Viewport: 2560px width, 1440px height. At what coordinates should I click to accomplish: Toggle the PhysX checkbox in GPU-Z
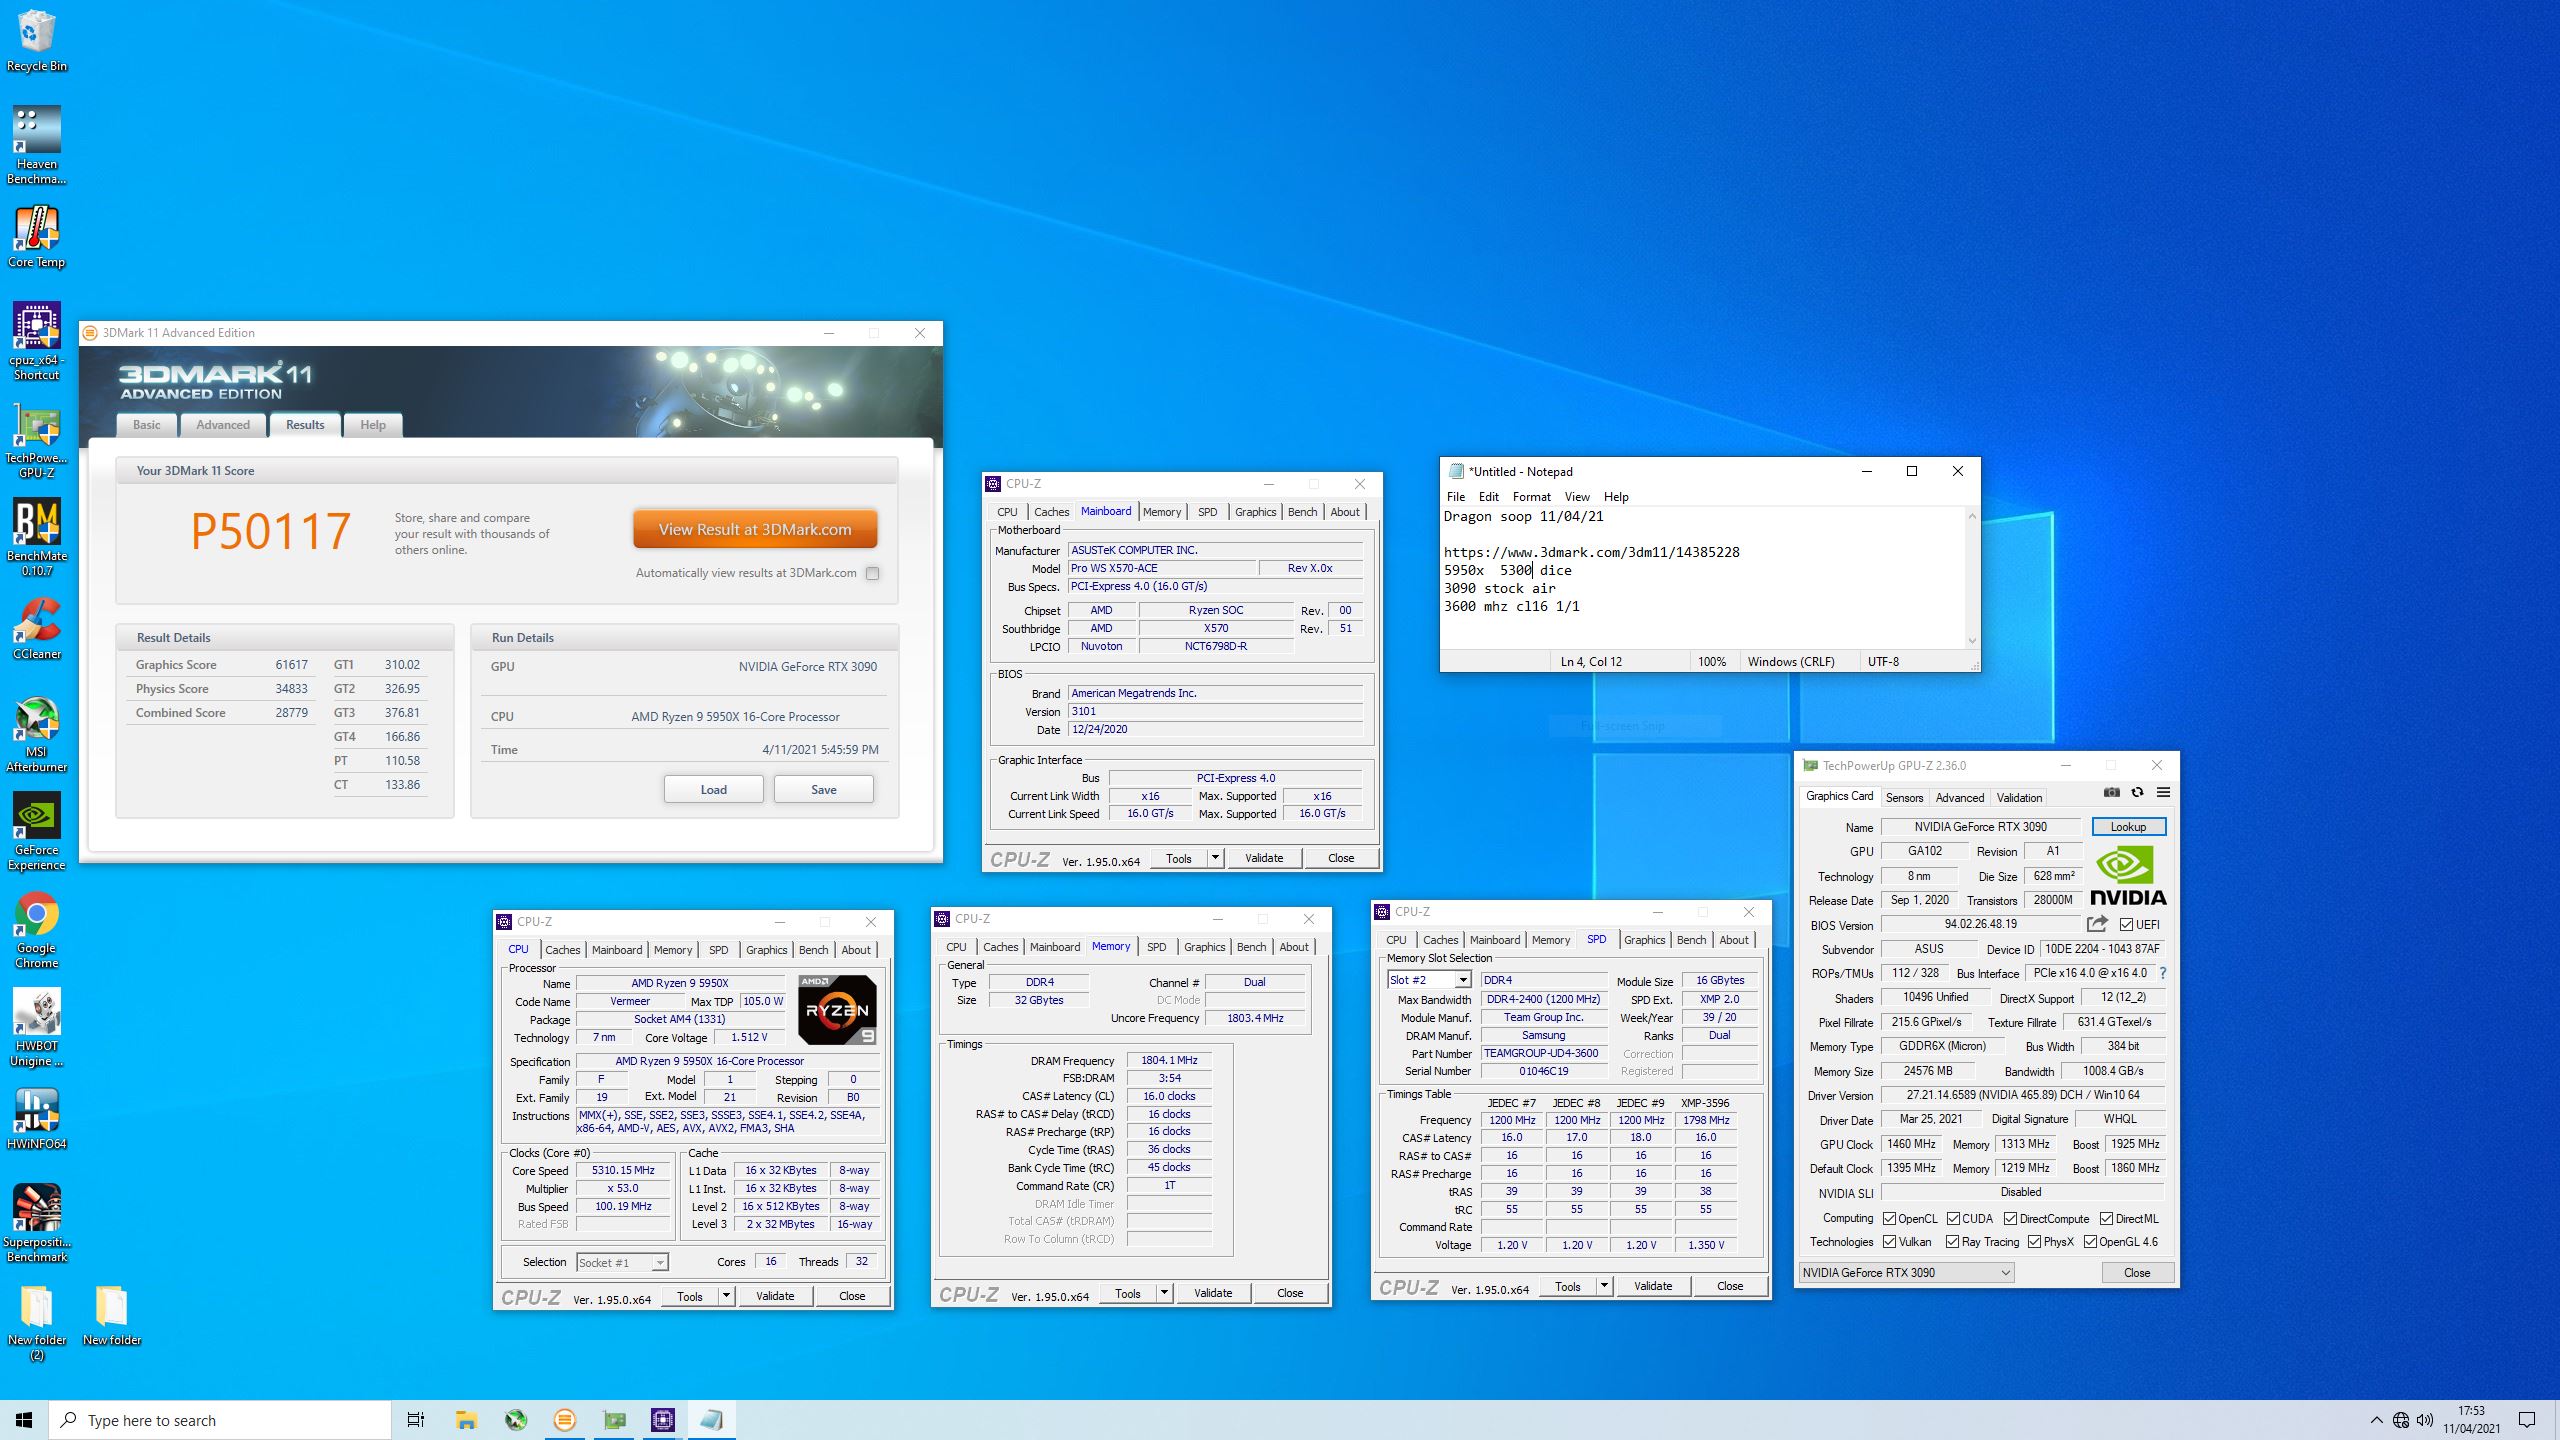[2034, 1242]
